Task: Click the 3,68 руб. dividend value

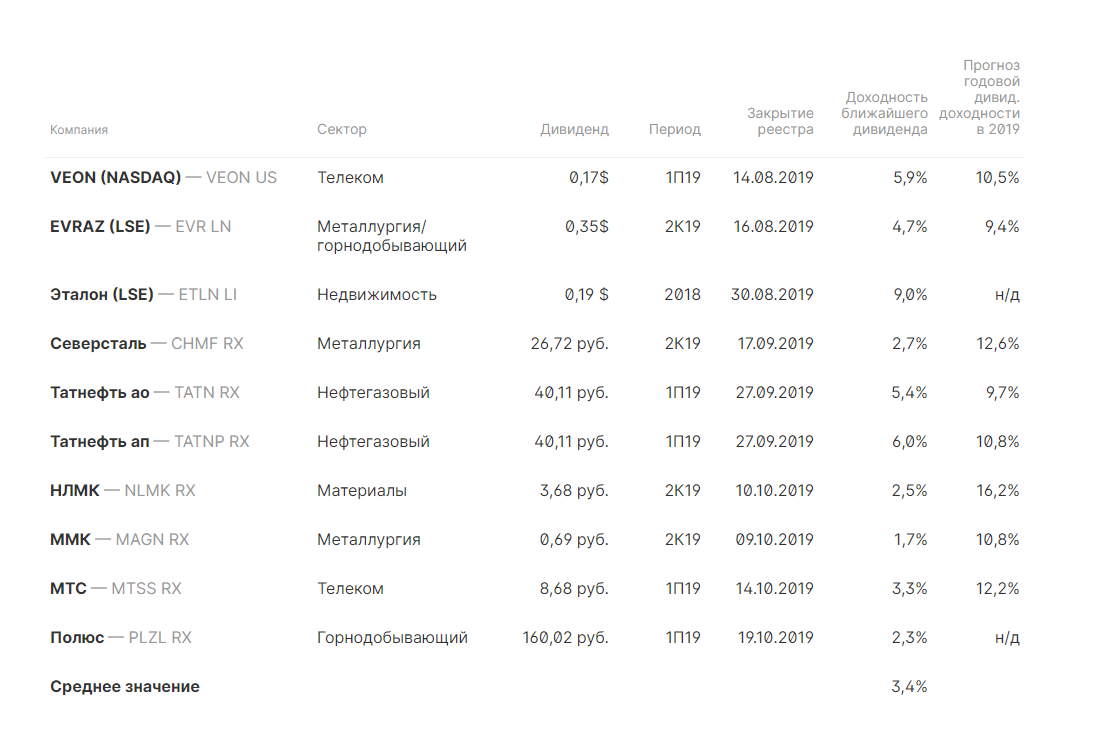Action: point(574,490)
